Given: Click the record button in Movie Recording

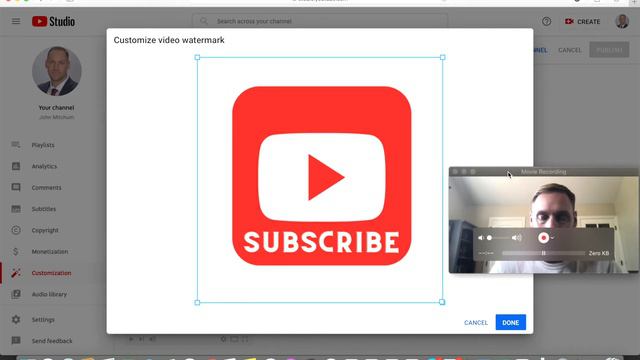Looking at the screenshot, I should (543, 238).
